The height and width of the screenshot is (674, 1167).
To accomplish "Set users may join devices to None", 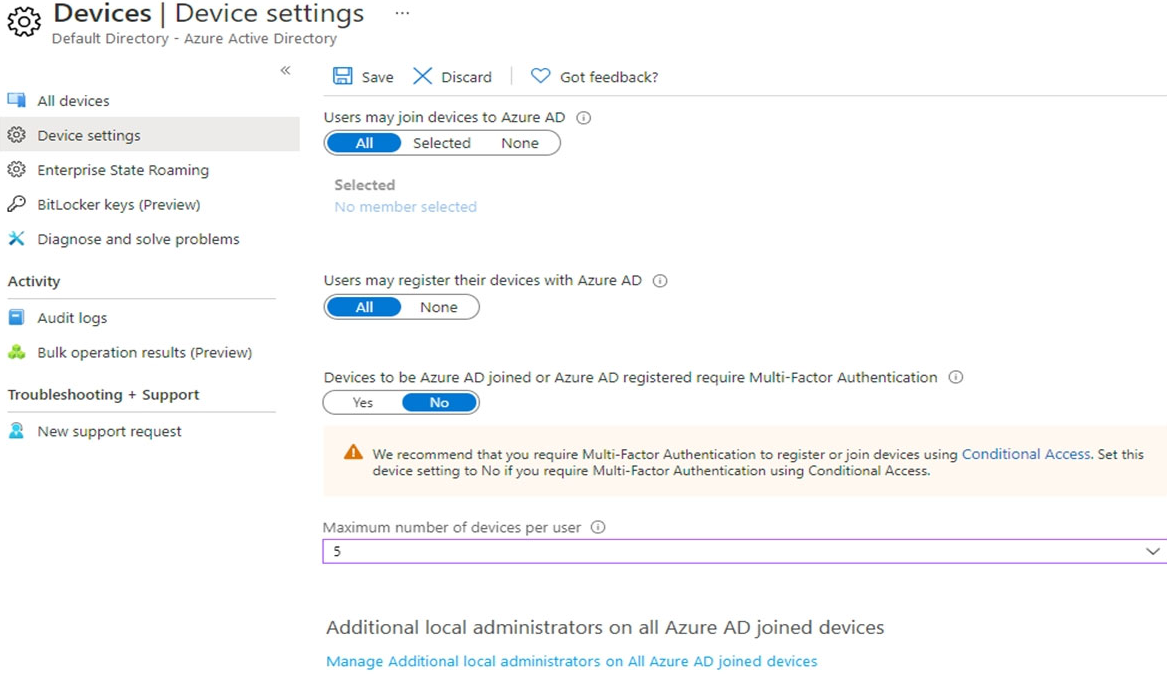I will click(519, 143).
